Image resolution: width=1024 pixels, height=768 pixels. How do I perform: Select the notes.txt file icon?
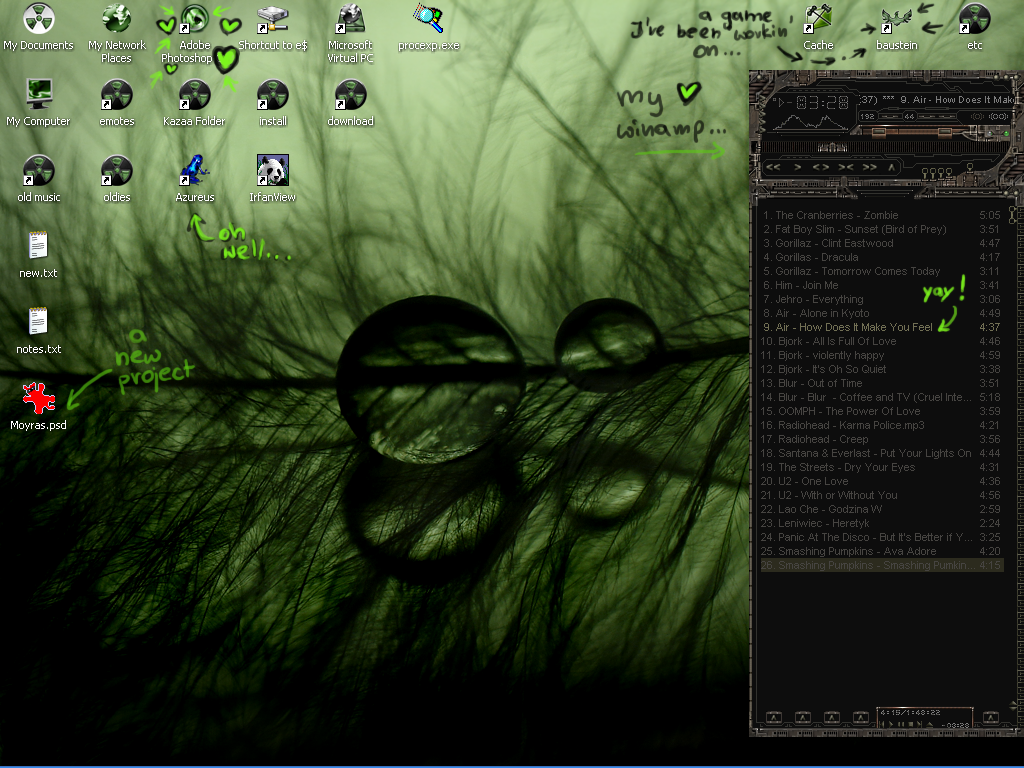coord(39,330)
